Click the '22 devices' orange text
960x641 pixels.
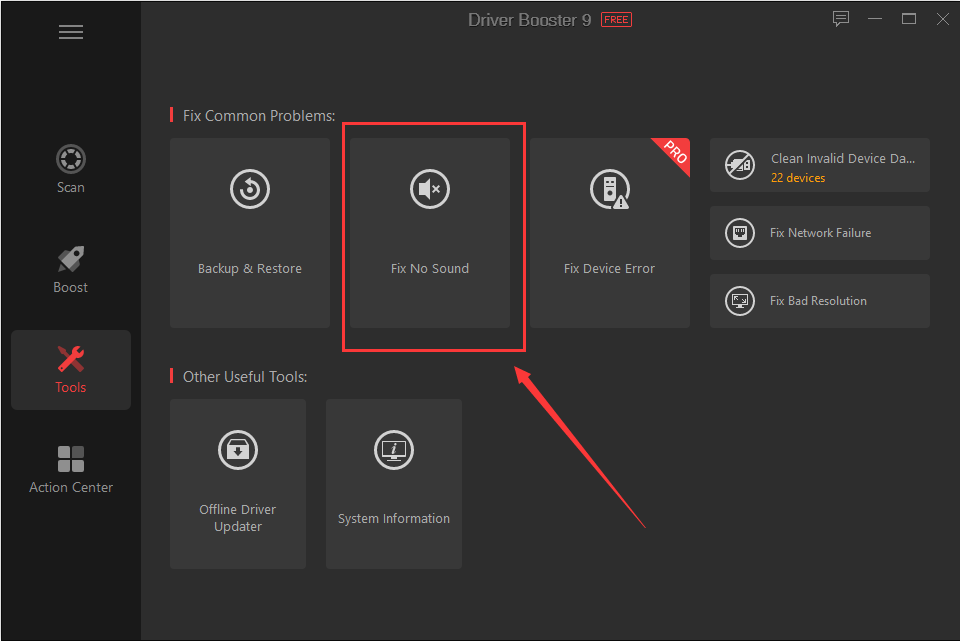tap(798, 178)
